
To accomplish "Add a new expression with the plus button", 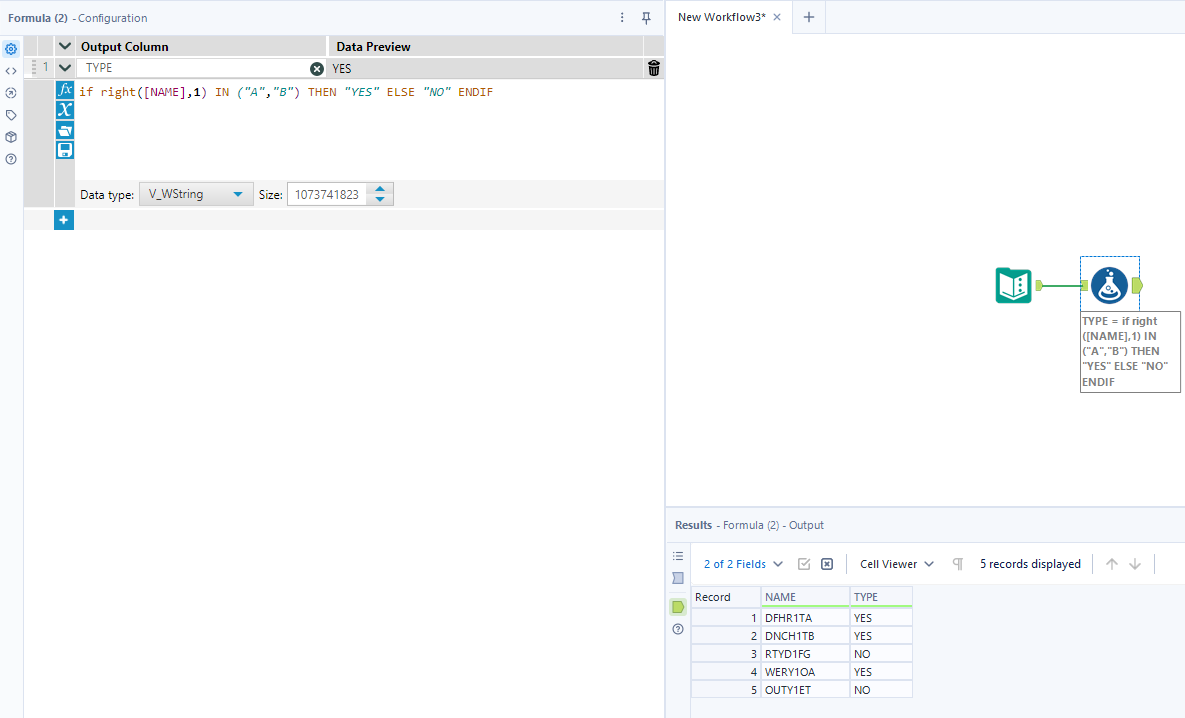I will pos(64,219).
